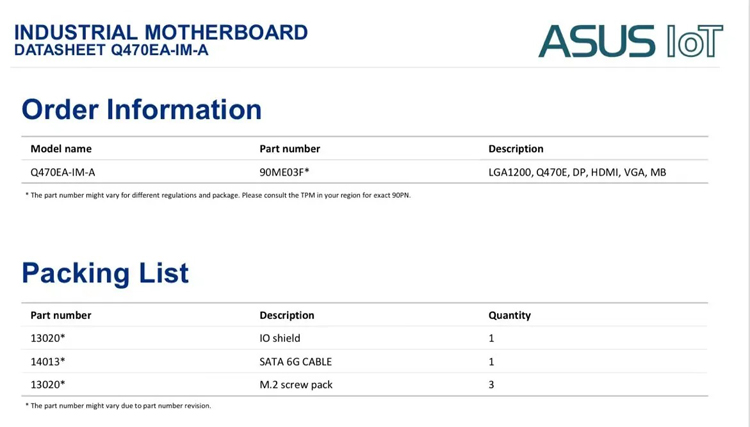750x427 pixels.
Task: Click DATASHEET Q470EA-IM-A subtitle
Action: coord(111,50)
